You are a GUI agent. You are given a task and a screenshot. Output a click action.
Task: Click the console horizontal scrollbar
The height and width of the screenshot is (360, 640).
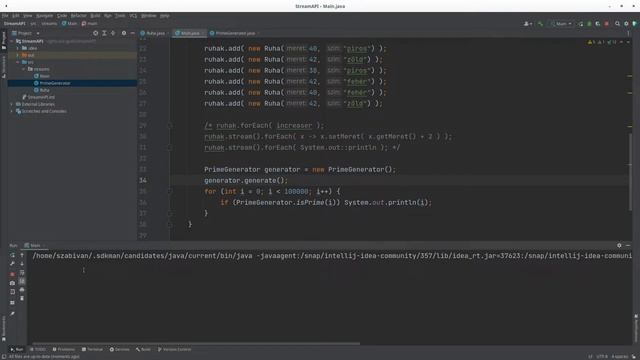(x=196, y=344)
